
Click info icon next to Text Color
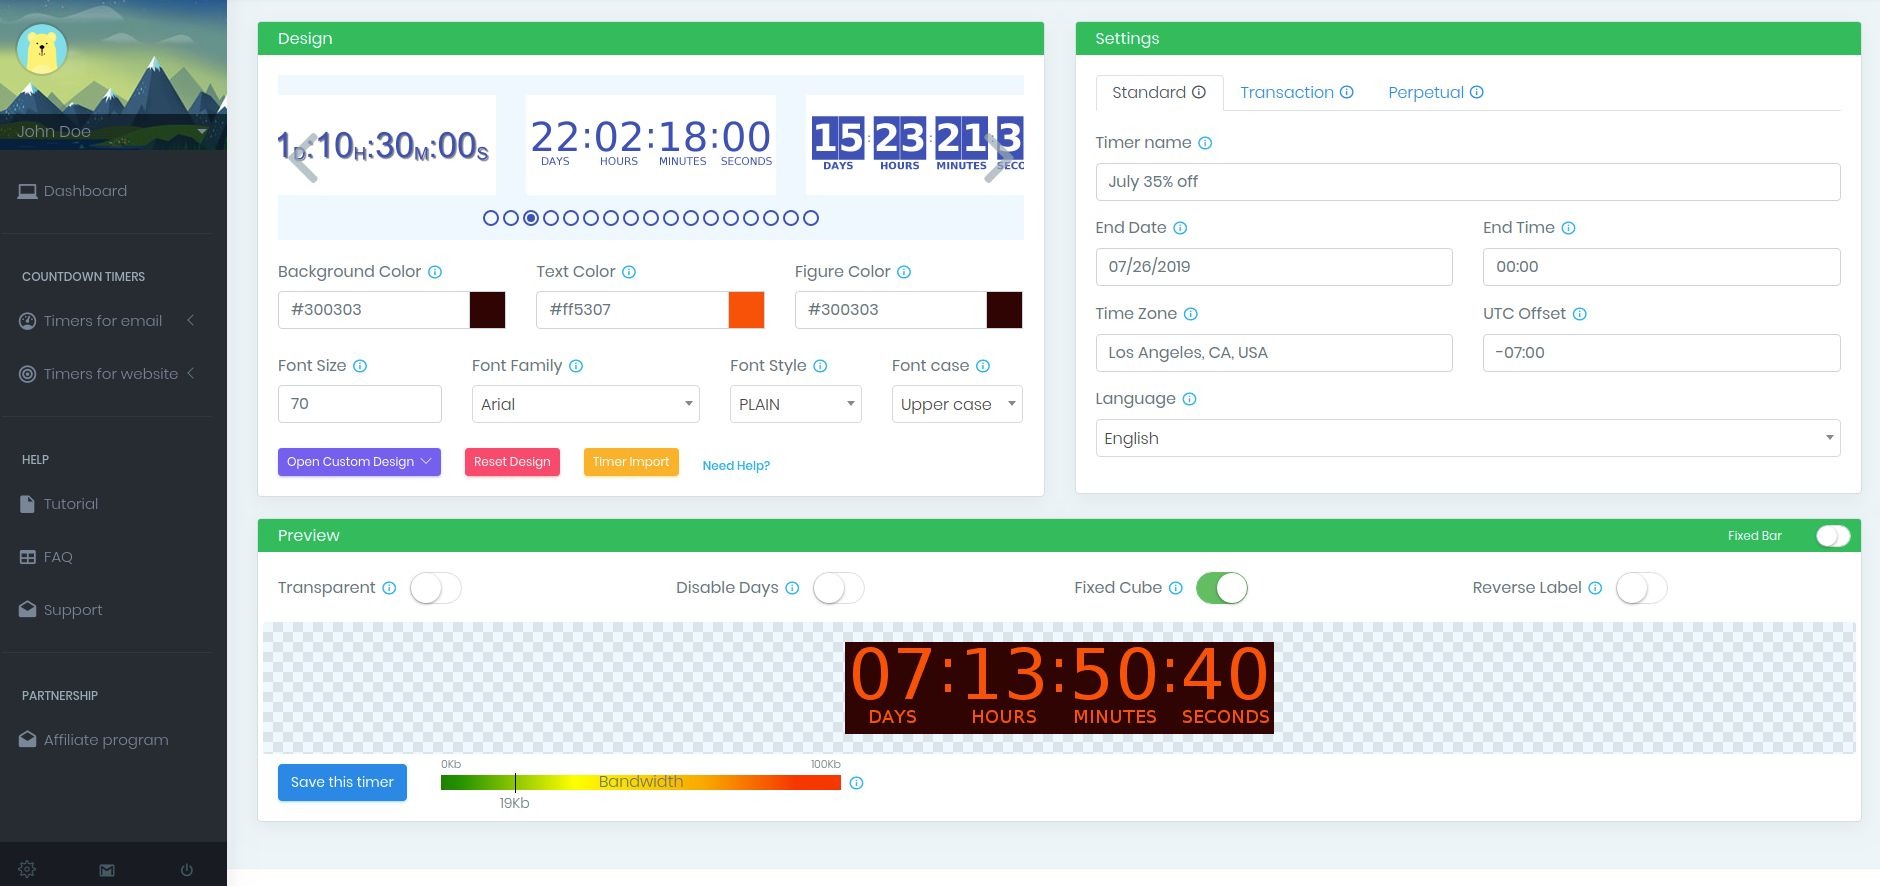pos(629,272)
